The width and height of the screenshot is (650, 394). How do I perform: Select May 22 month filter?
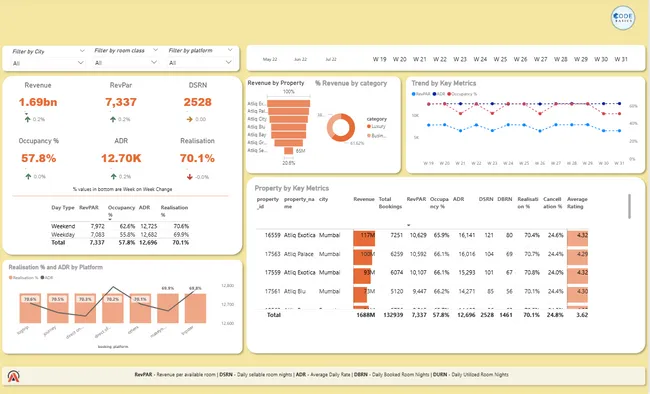[270, 59]
